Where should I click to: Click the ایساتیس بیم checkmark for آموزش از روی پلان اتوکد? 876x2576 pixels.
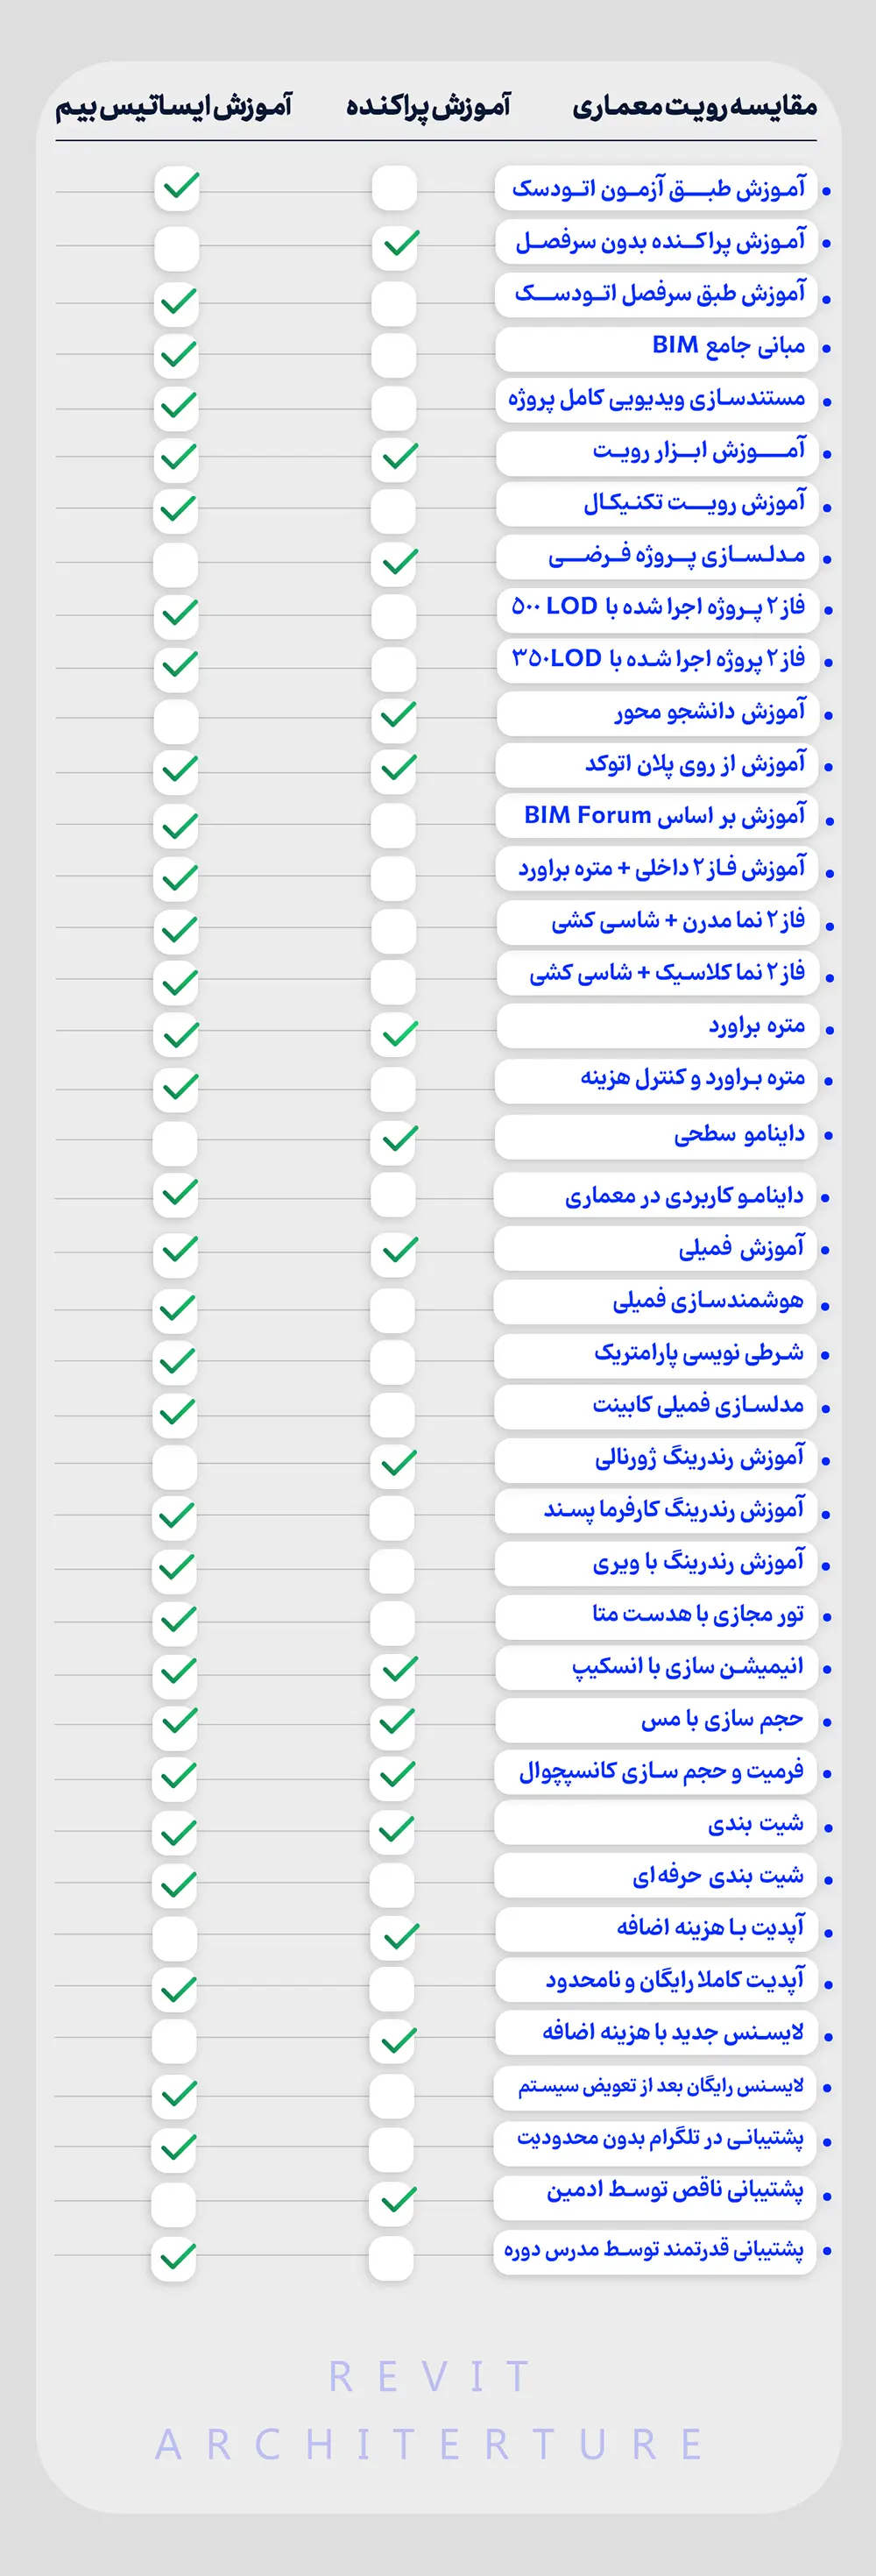(x=176, y=769)
